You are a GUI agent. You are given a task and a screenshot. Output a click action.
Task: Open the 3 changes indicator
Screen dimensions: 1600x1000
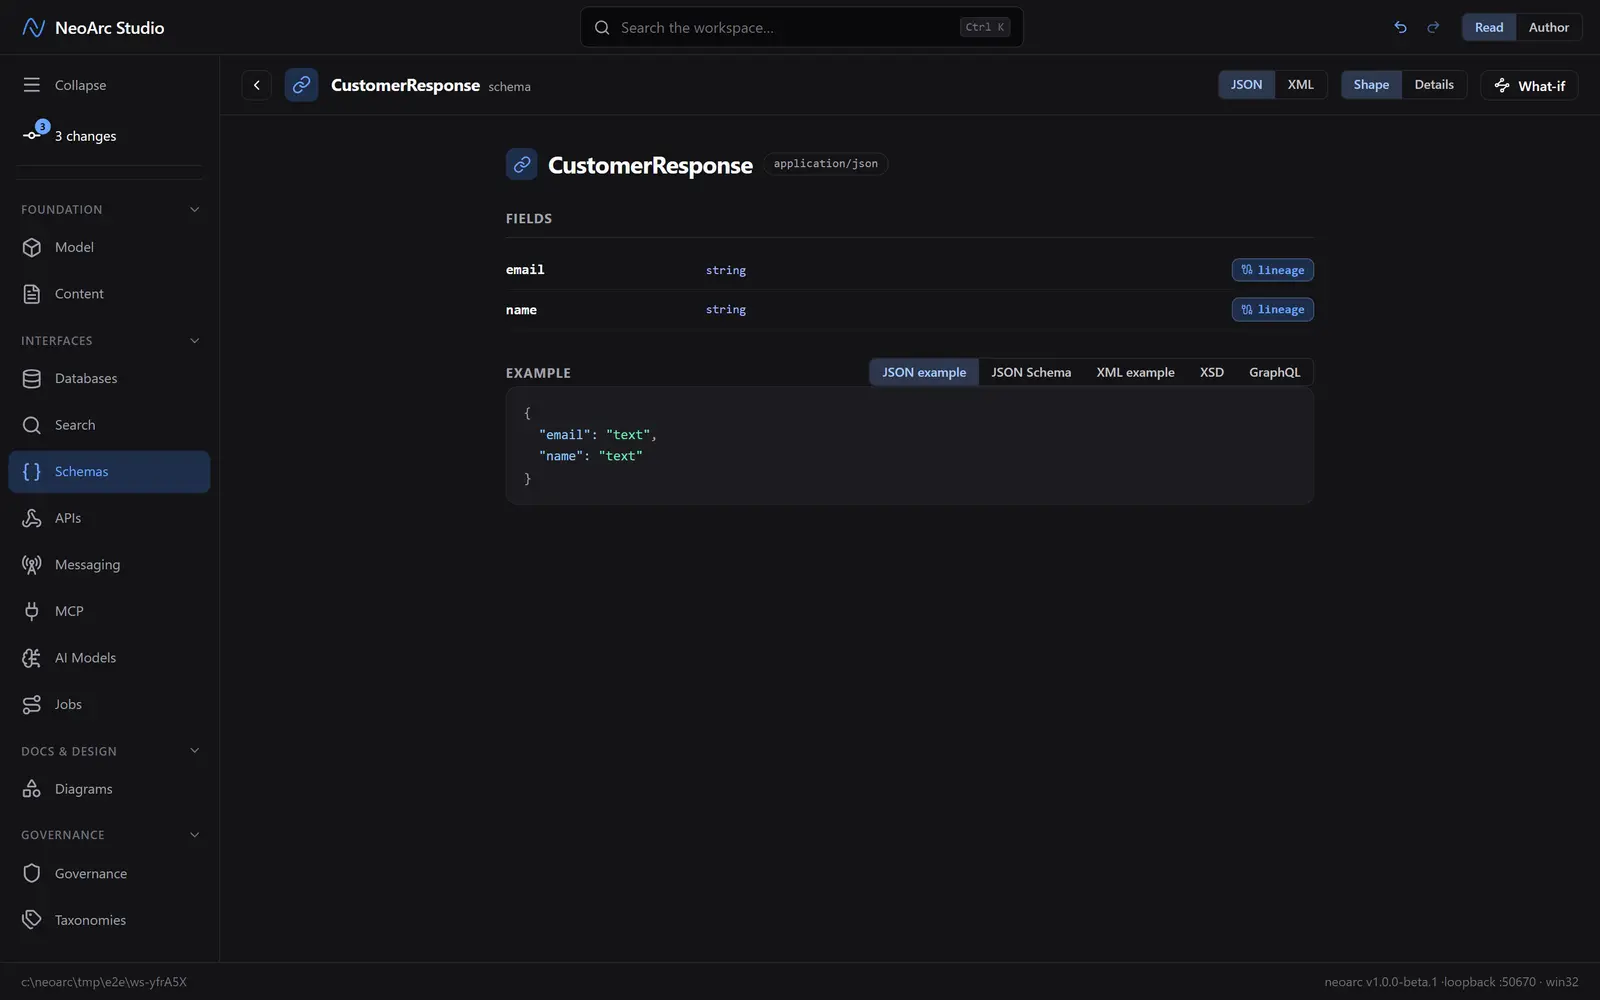(x=70, y=135)
